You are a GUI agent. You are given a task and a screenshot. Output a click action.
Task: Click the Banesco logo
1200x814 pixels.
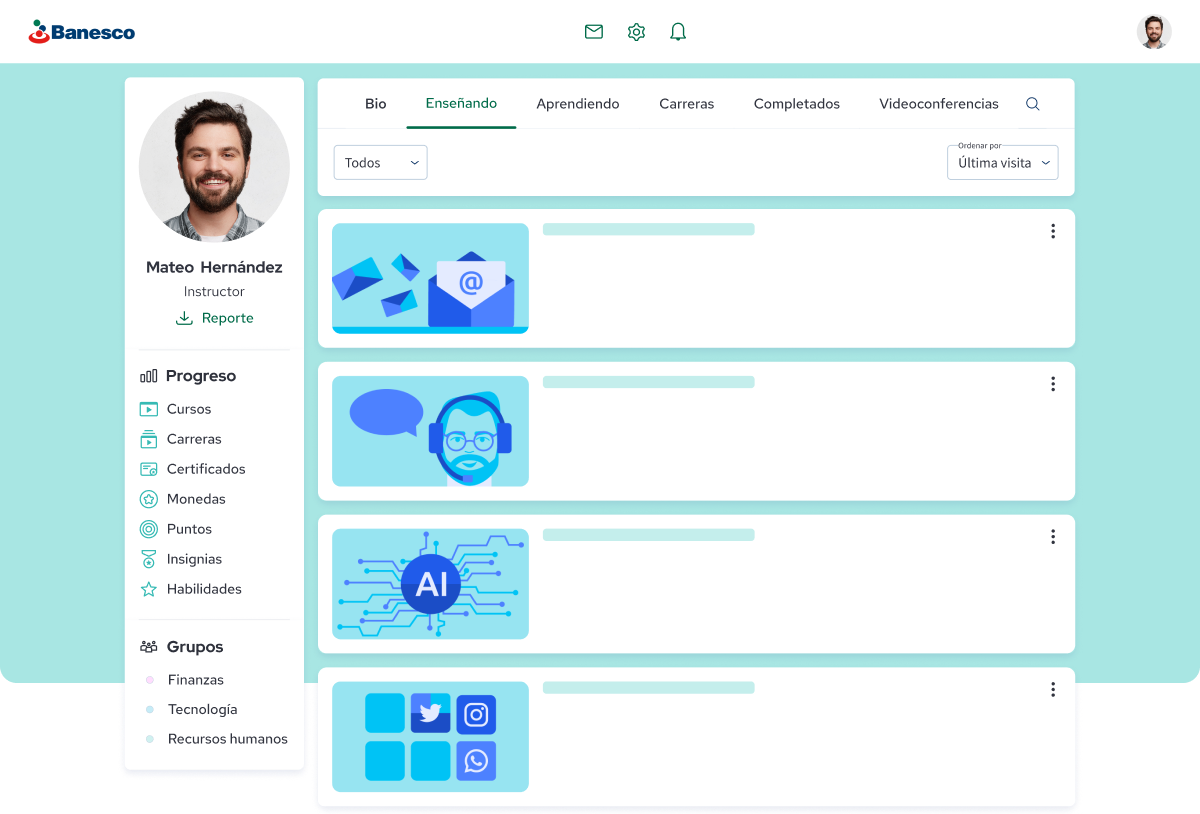(x=82, y=32)
